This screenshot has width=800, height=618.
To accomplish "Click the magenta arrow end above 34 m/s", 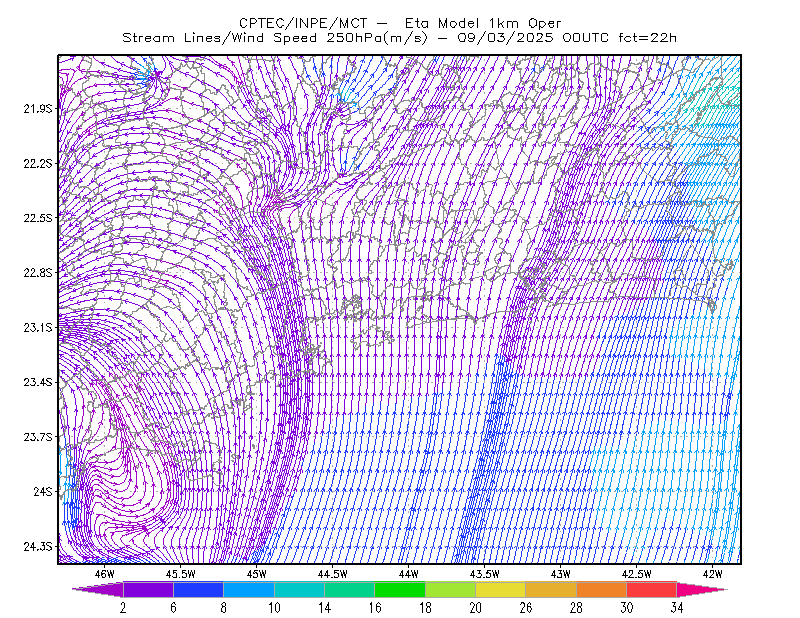I will [702, 589].
